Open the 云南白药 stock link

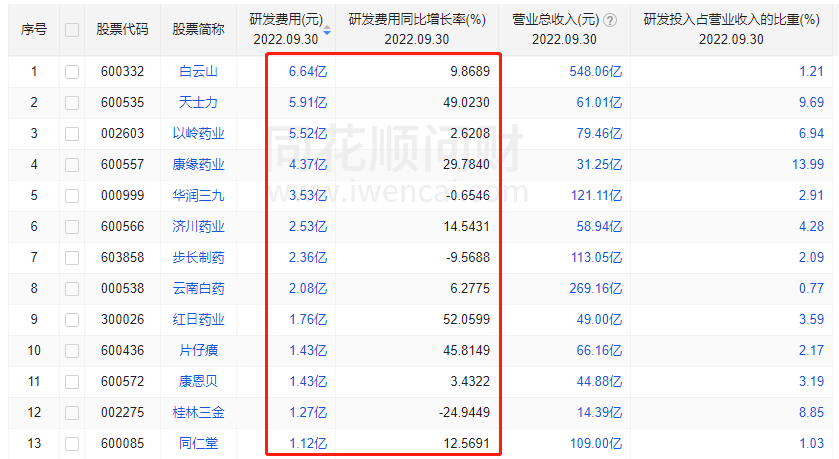click(198, 289)
